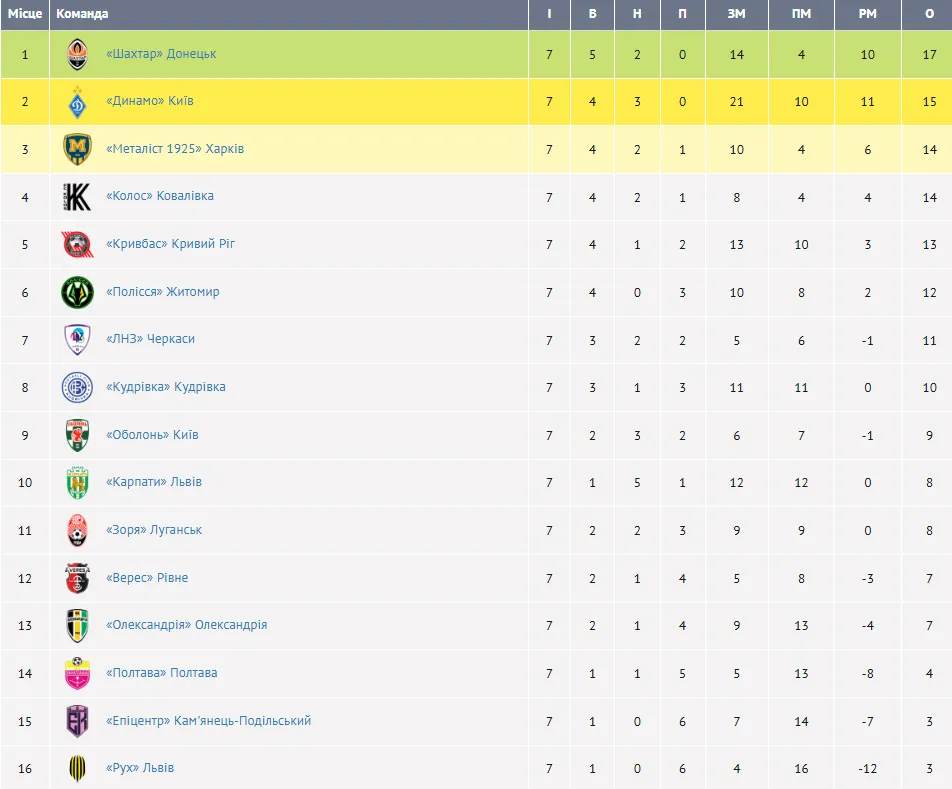Click the Kryvbas Kryvyi Rih logo
The height and width of the screenshot is (789, 952).
click(77, 244)
